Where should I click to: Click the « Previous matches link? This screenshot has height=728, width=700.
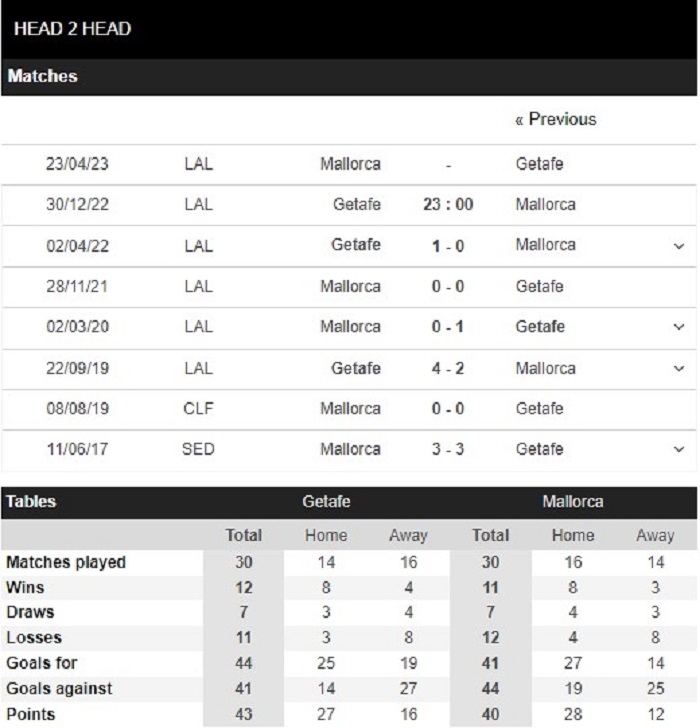(x=556, y=119)
